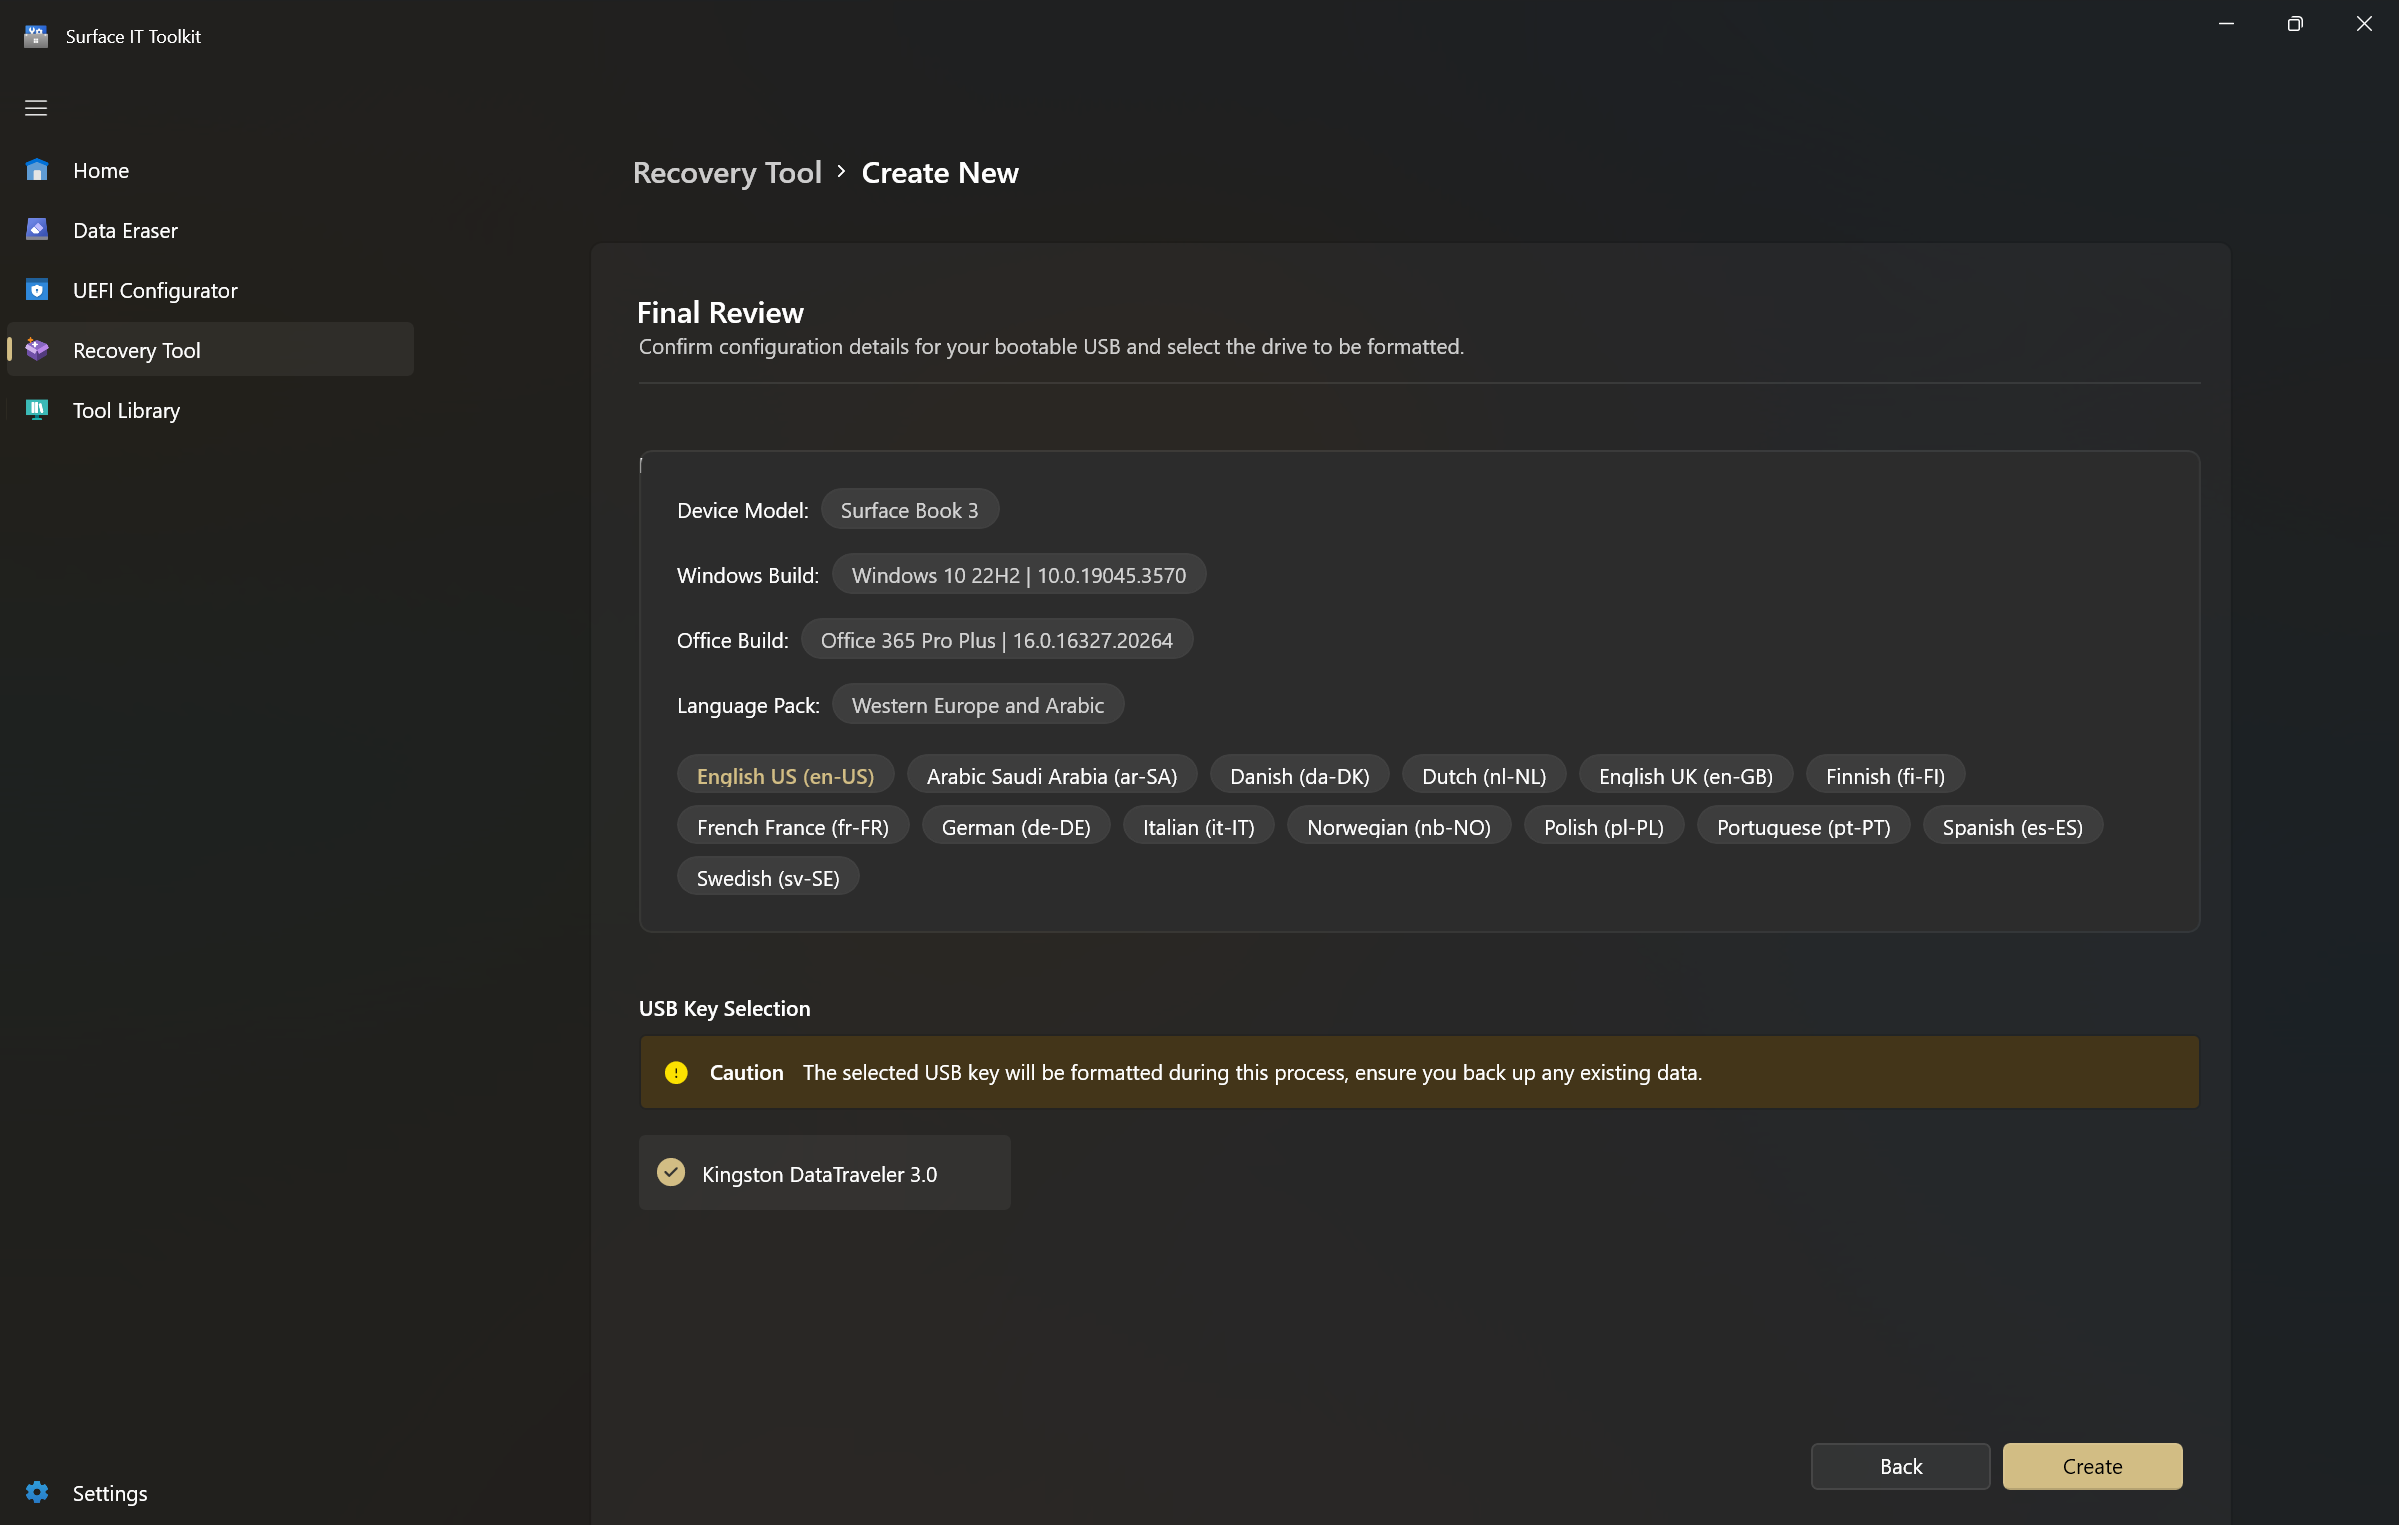The image size is (2399, 1525).
Task: Click the Settings gear icon
Action: pos(37,1492)
